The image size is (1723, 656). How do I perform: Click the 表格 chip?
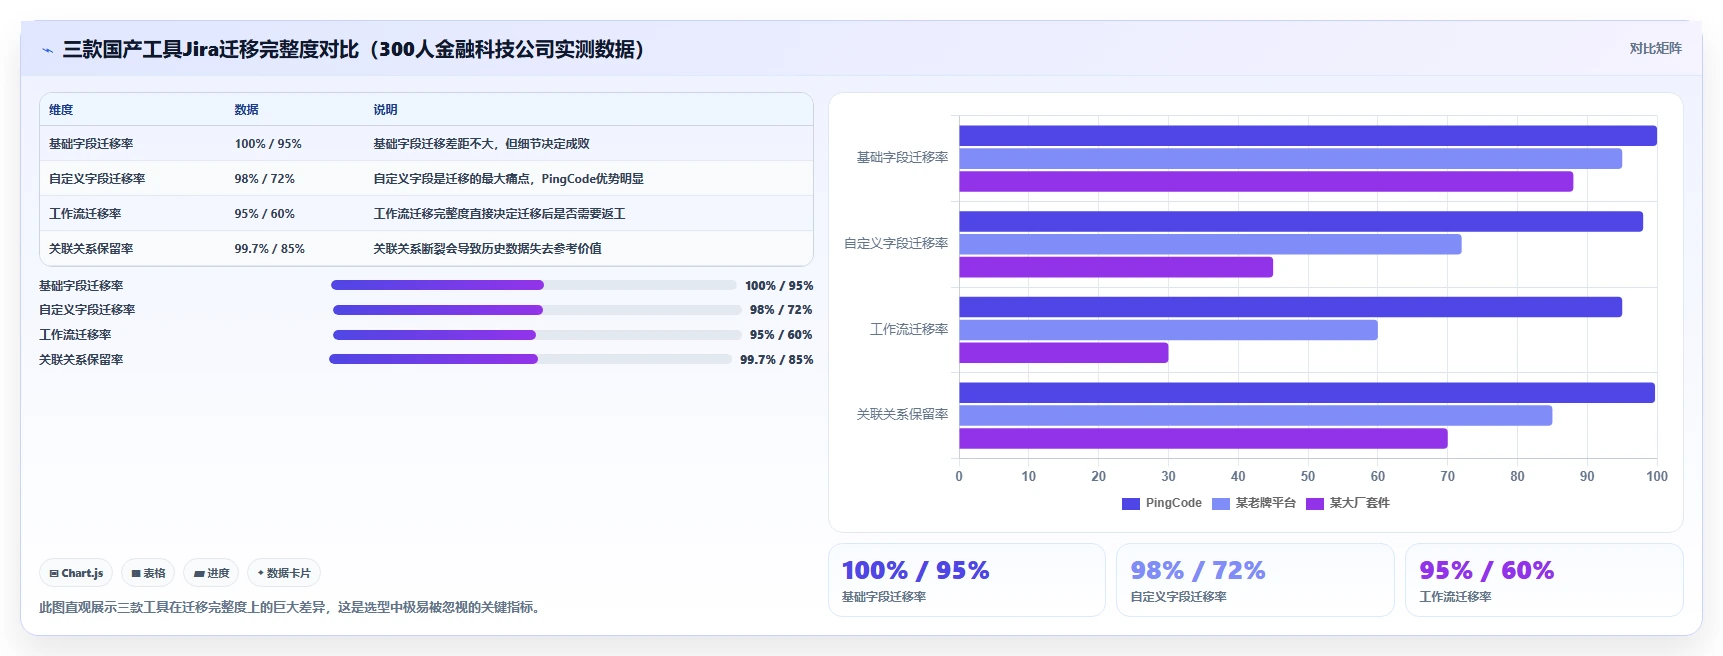(148, 573)
